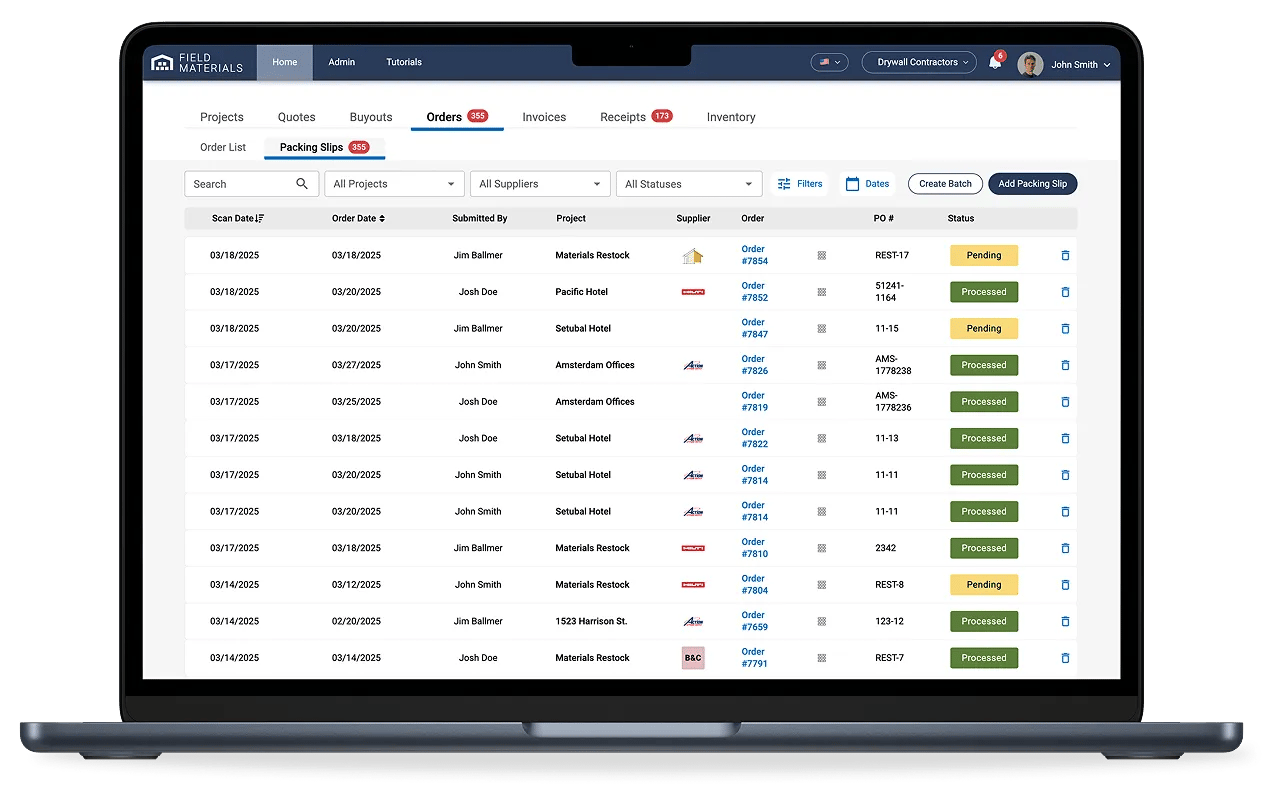
Task: Switch to the Invoices tab
Action: coord(544,117)
